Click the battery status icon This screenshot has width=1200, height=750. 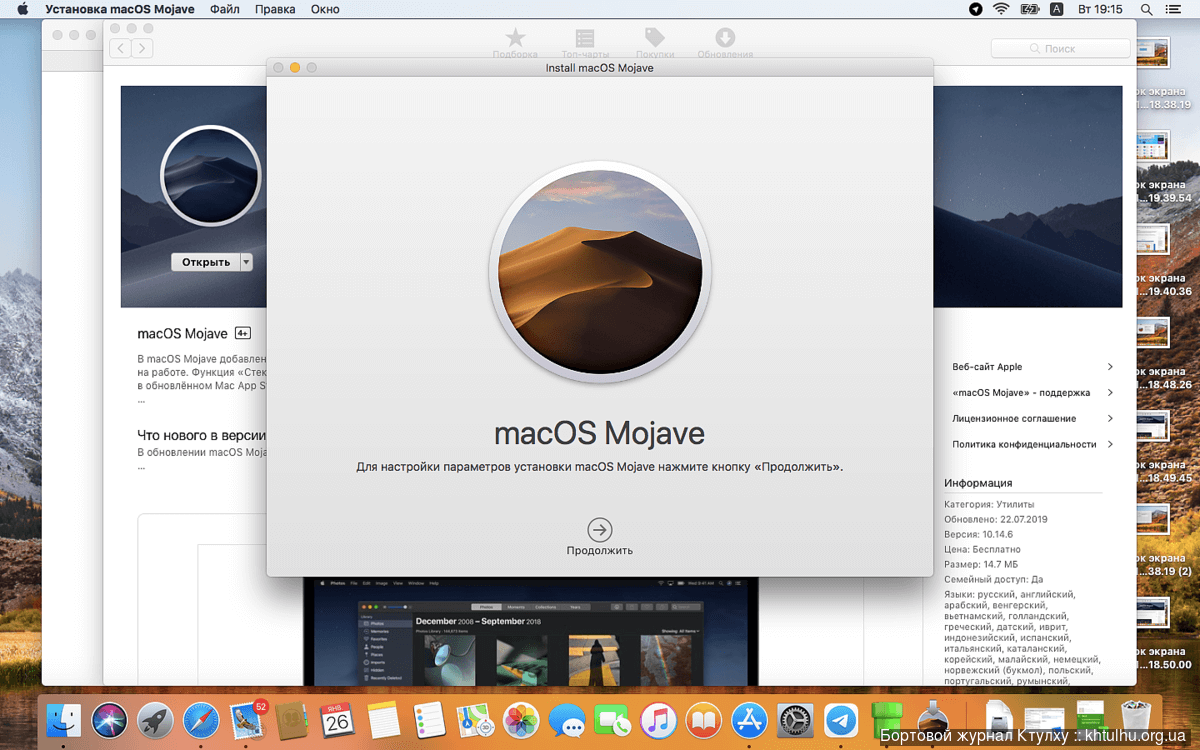[1030, 9]
